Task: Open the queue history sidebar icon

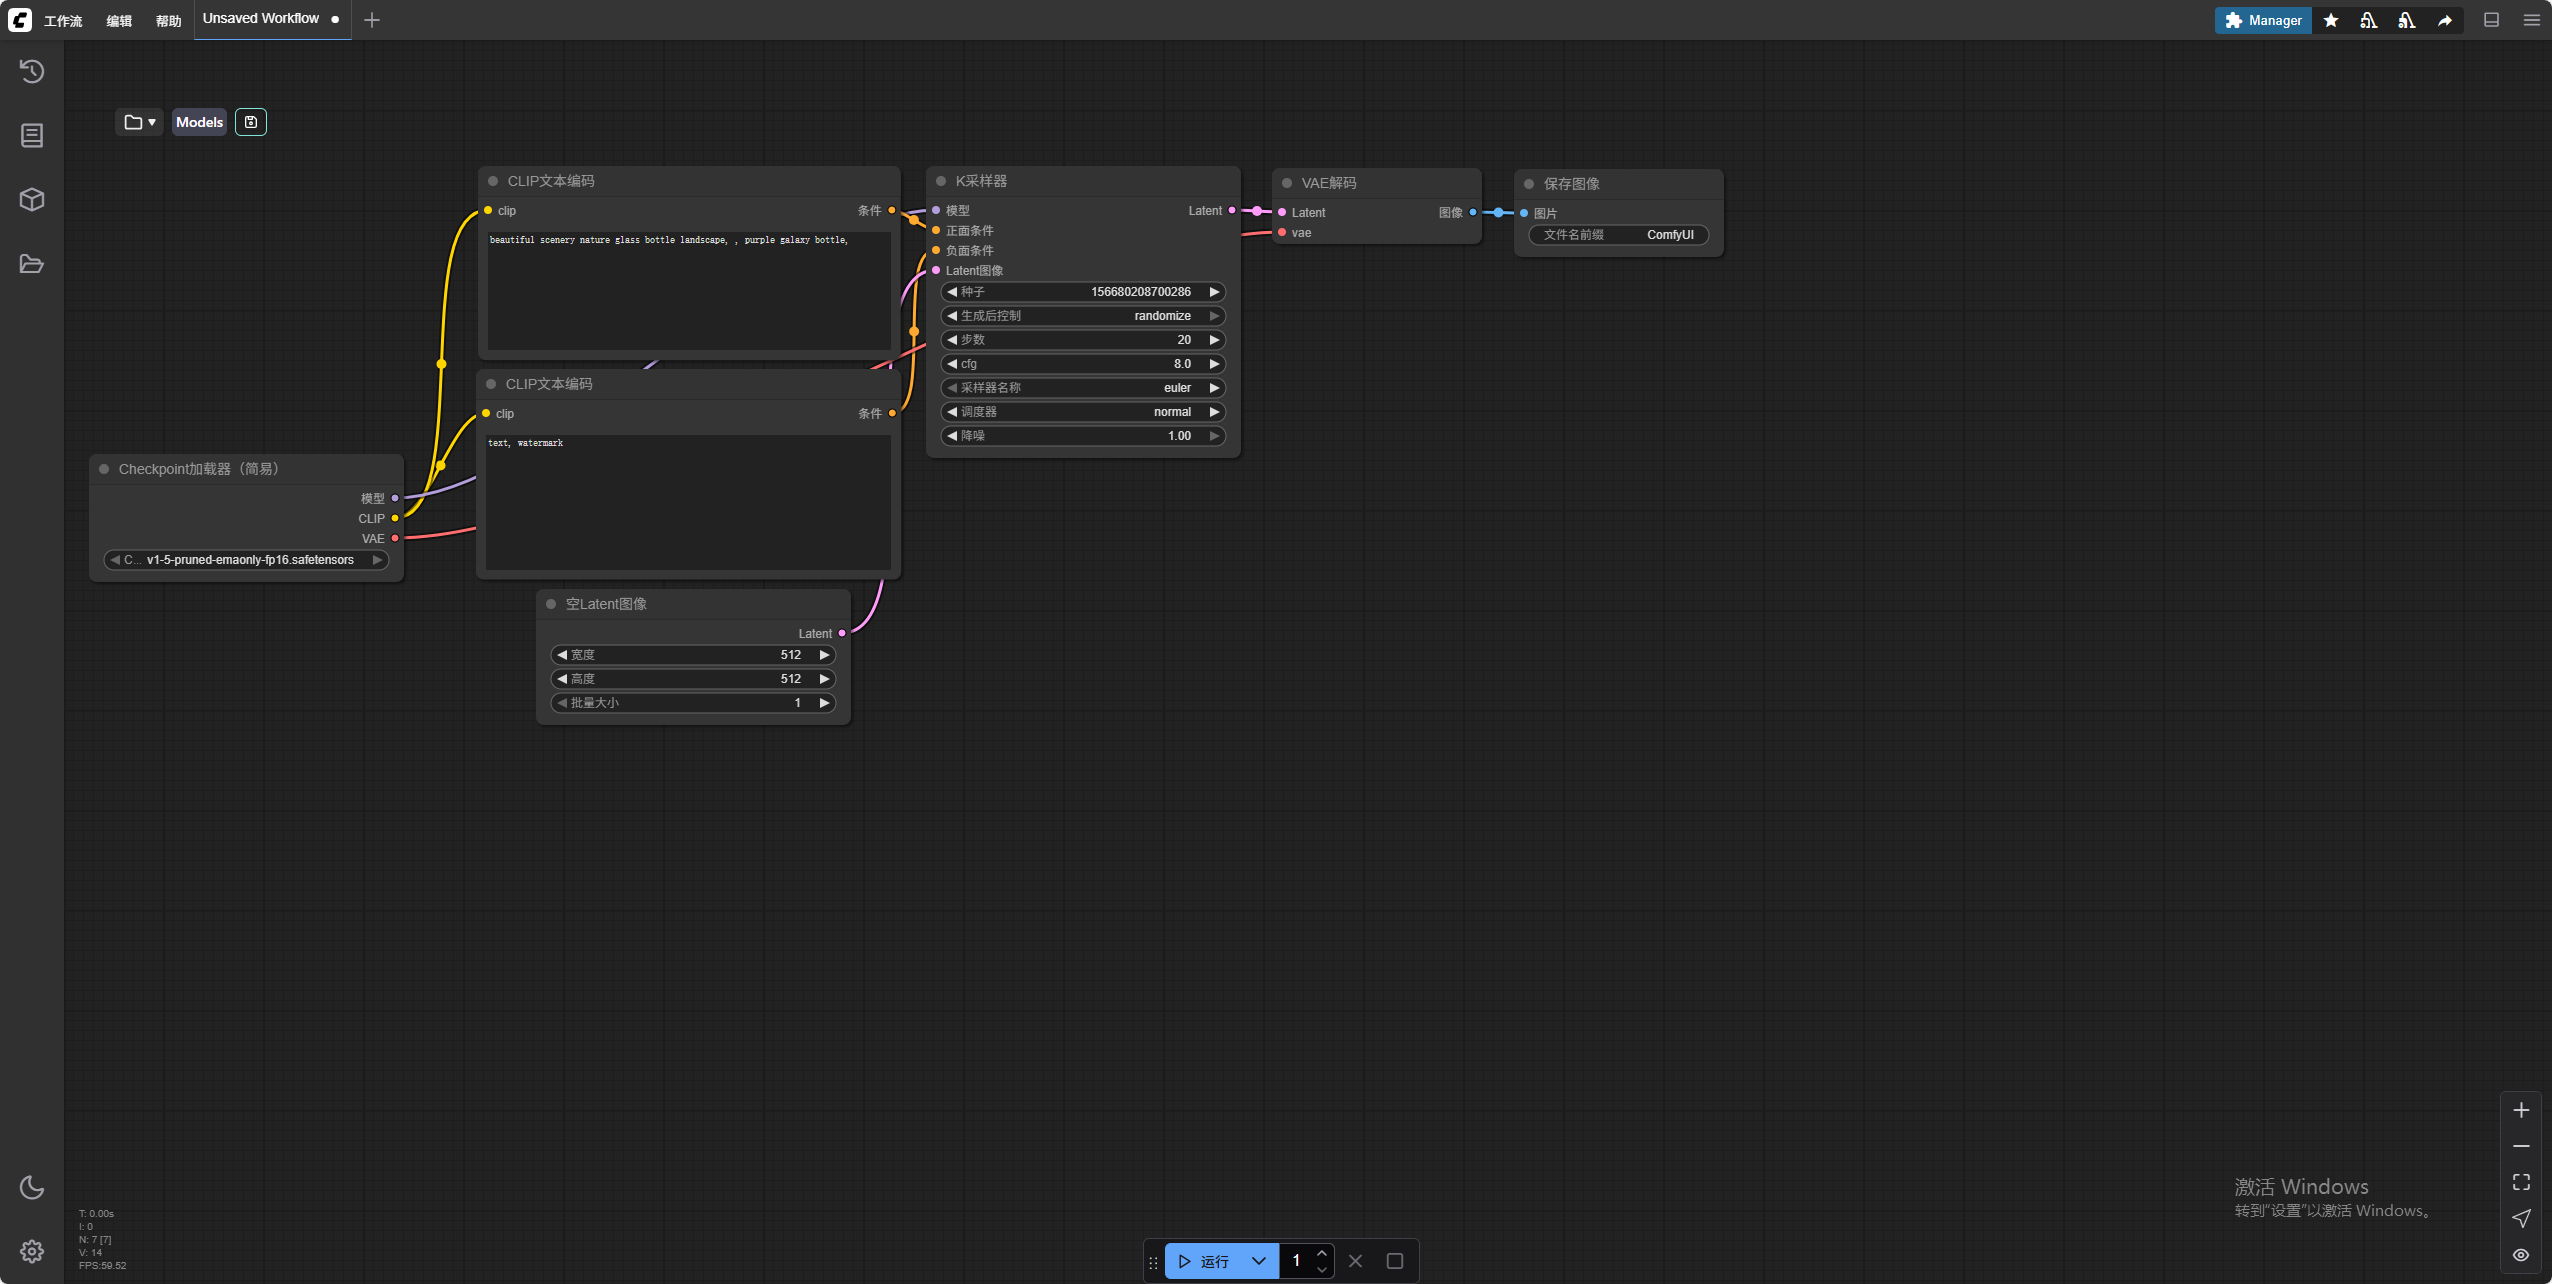Action: pos(32,71)
